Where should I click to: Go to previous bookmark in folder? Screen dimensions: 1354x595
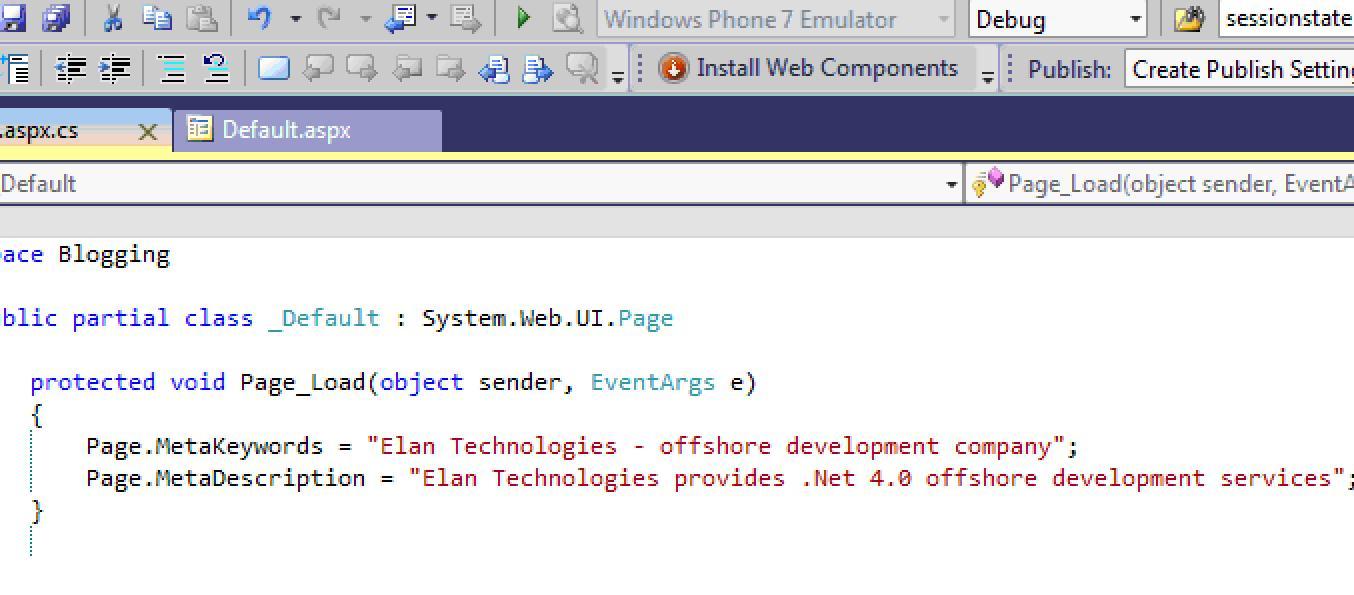coord(407,68)
